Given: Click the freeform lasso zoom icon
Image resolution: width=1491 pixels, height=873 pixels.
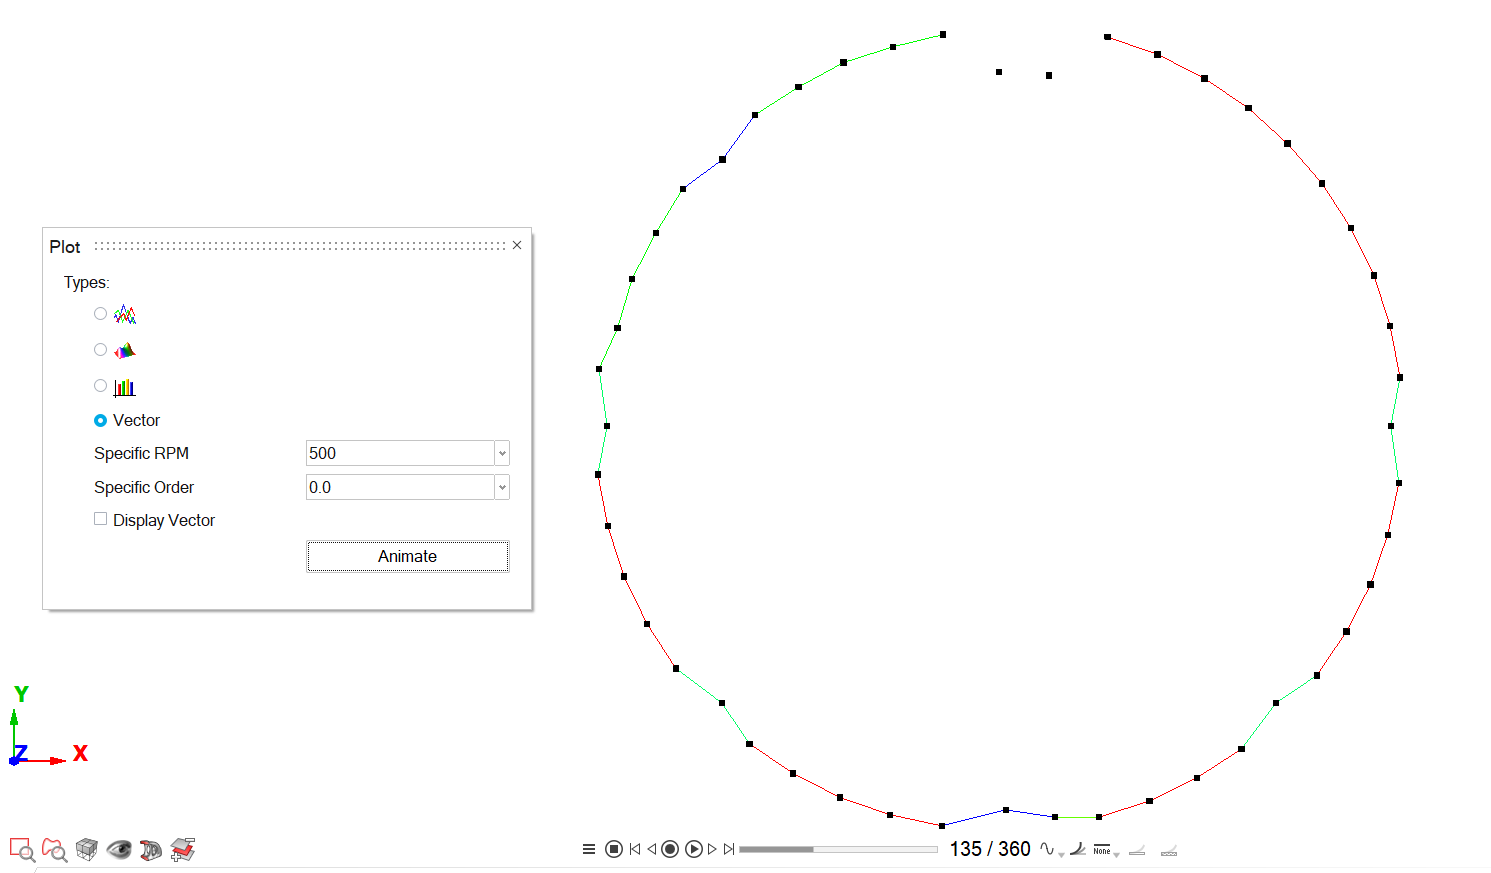Looking at the screenshot, I should click(54, 850).
